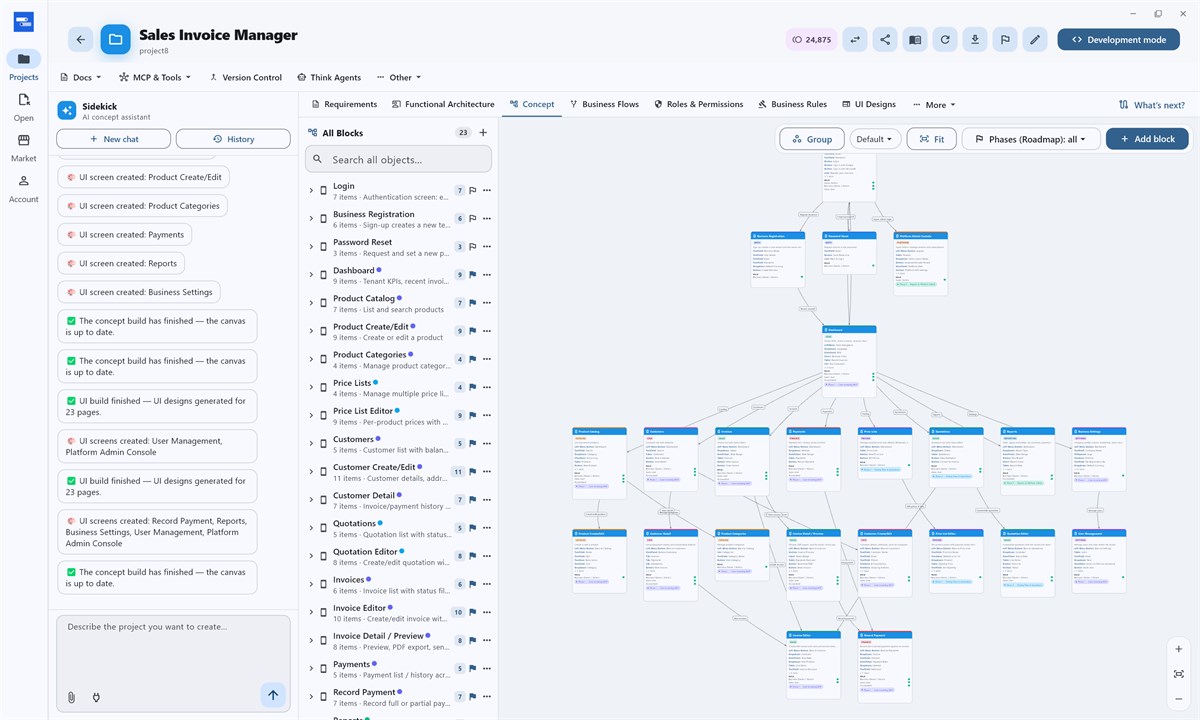The width and height of the screenshot is (1200, 720).
Task: Toggle the phase flag on the Payments block
Action: [473, 668]
